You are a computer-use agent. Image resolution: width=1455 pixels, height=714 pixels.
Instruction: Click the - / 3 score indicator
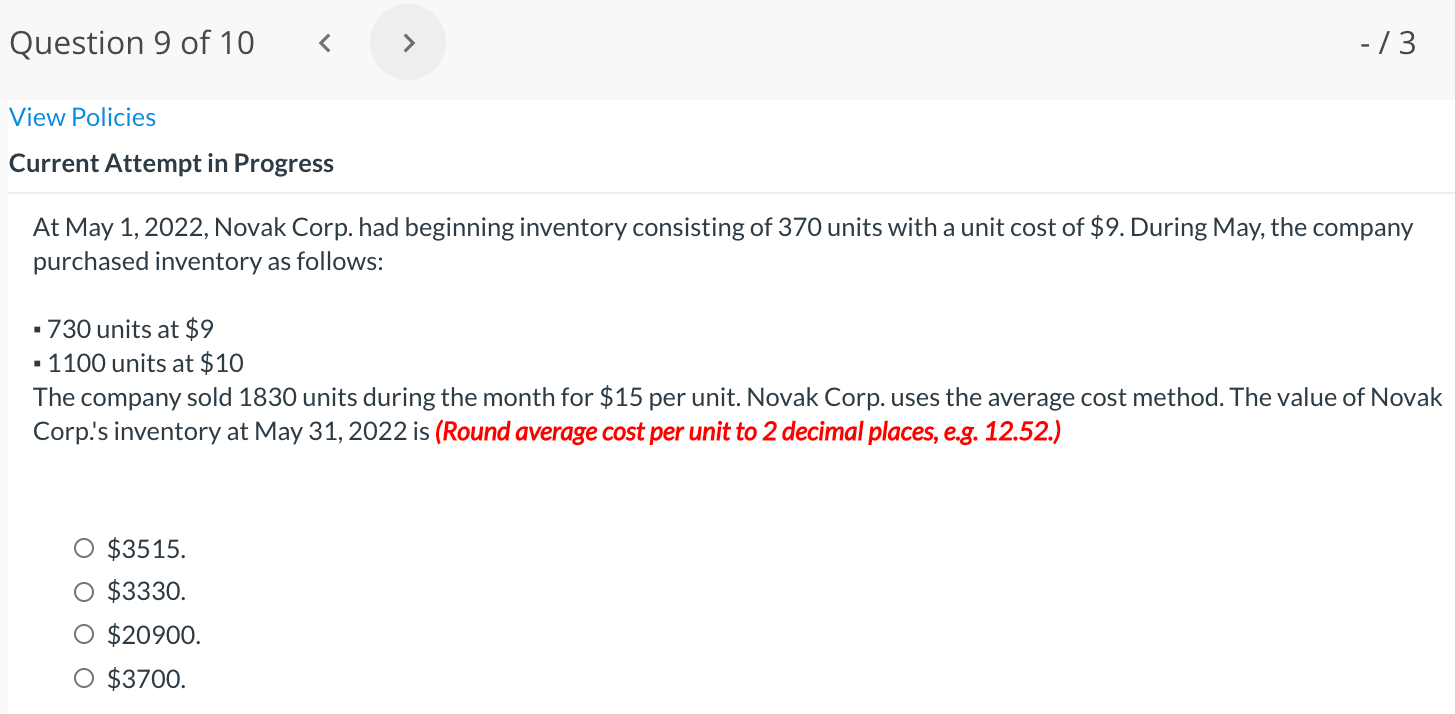coord(1390,42)
